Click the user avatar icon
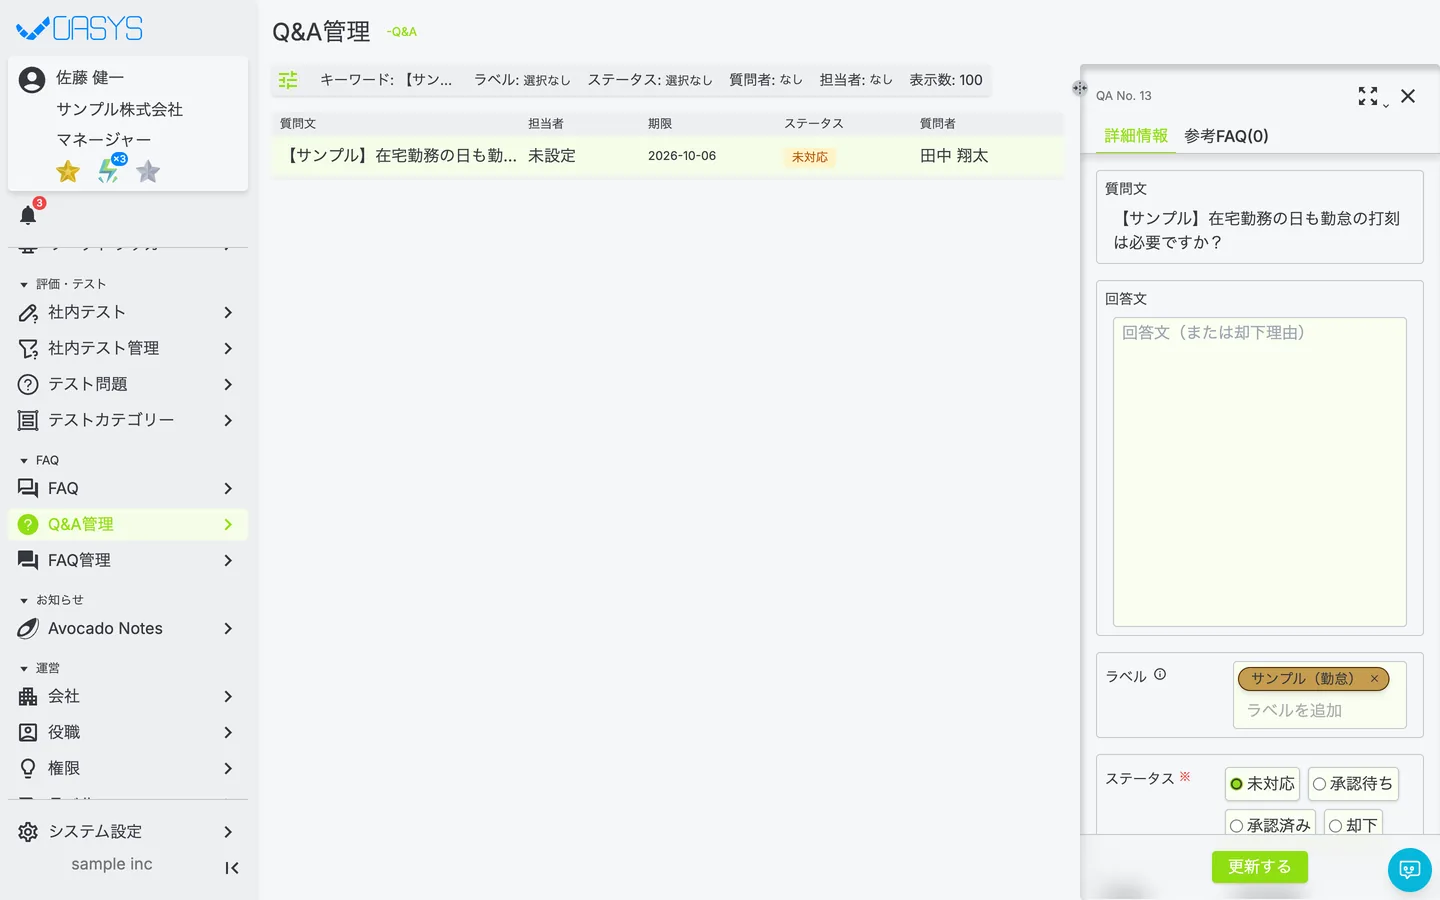The image size is (1440, 900). (32, 80)
